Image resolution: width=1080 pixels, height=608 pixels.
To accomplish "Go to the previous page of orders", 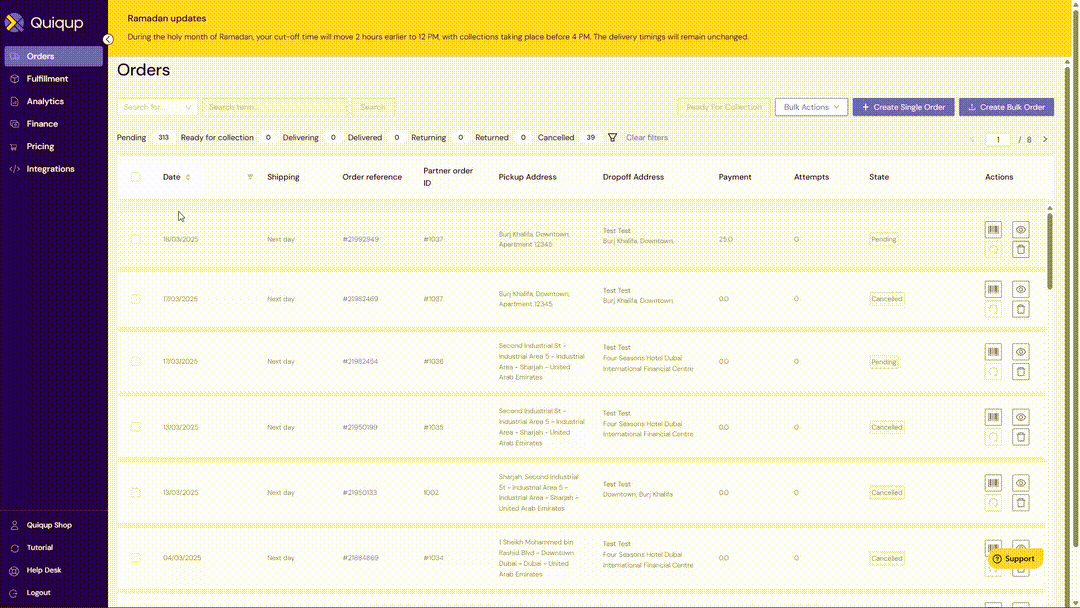I will tap(973, 139).
